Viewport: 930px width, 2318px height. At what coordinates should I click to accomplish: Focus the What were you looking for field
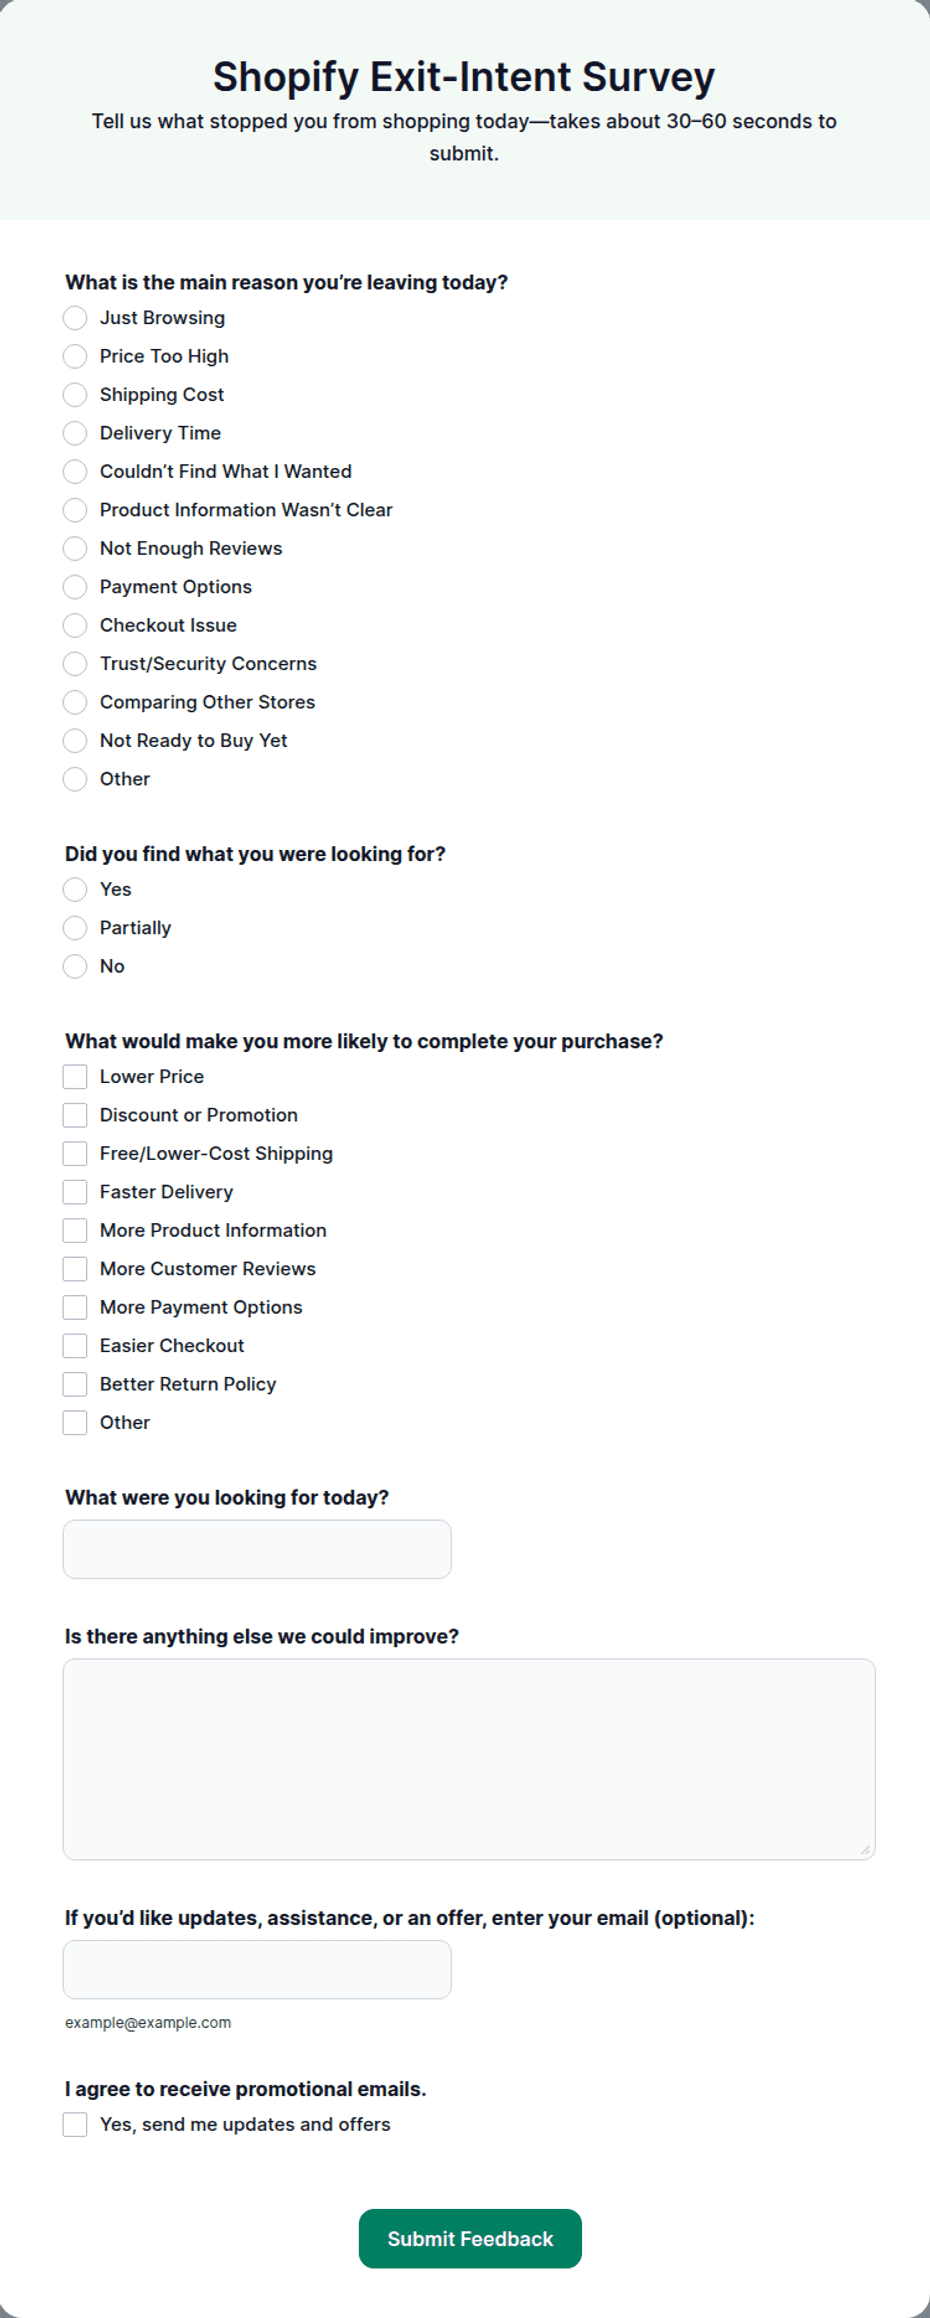click(x=257, y=1549)
